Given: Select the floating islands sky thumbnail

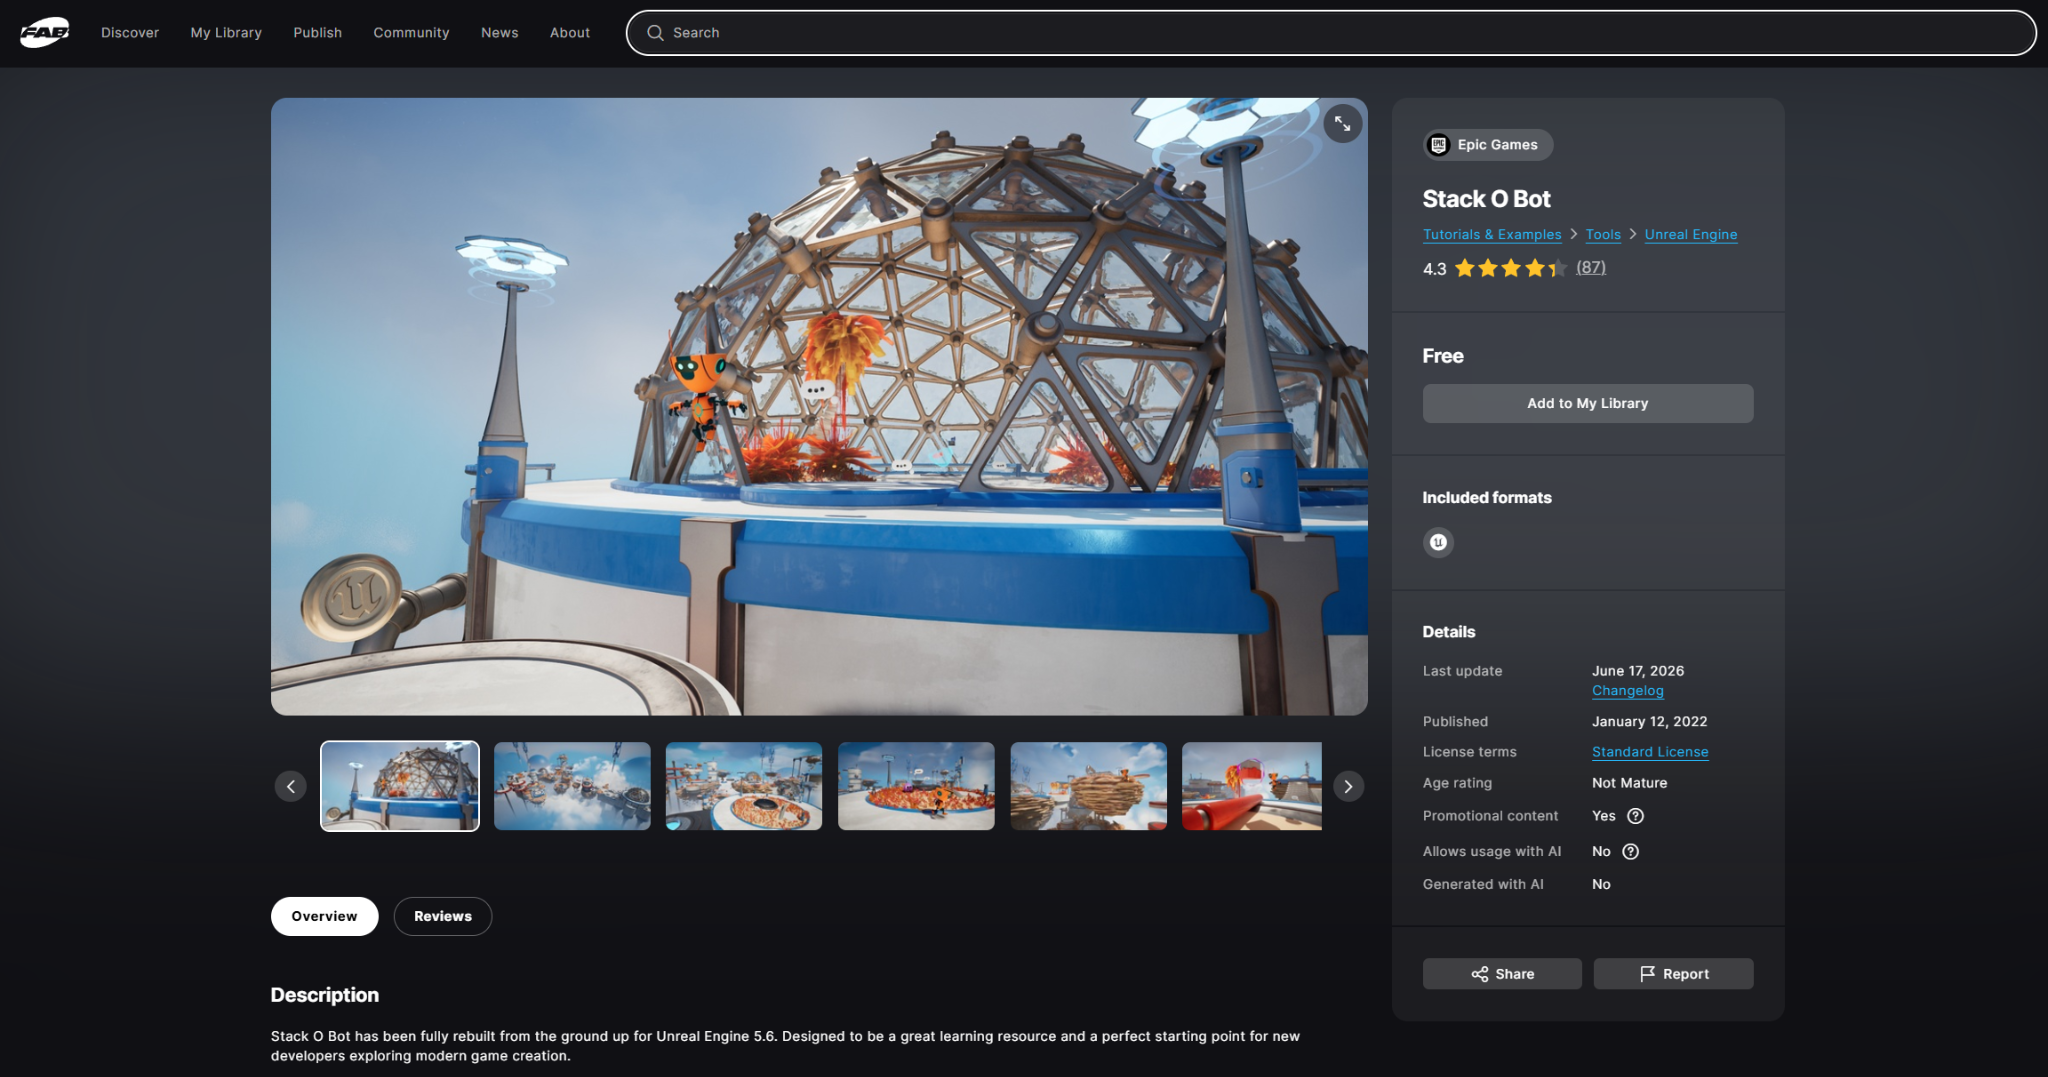Looking at the screenshot, I should (x=572, y=786).
